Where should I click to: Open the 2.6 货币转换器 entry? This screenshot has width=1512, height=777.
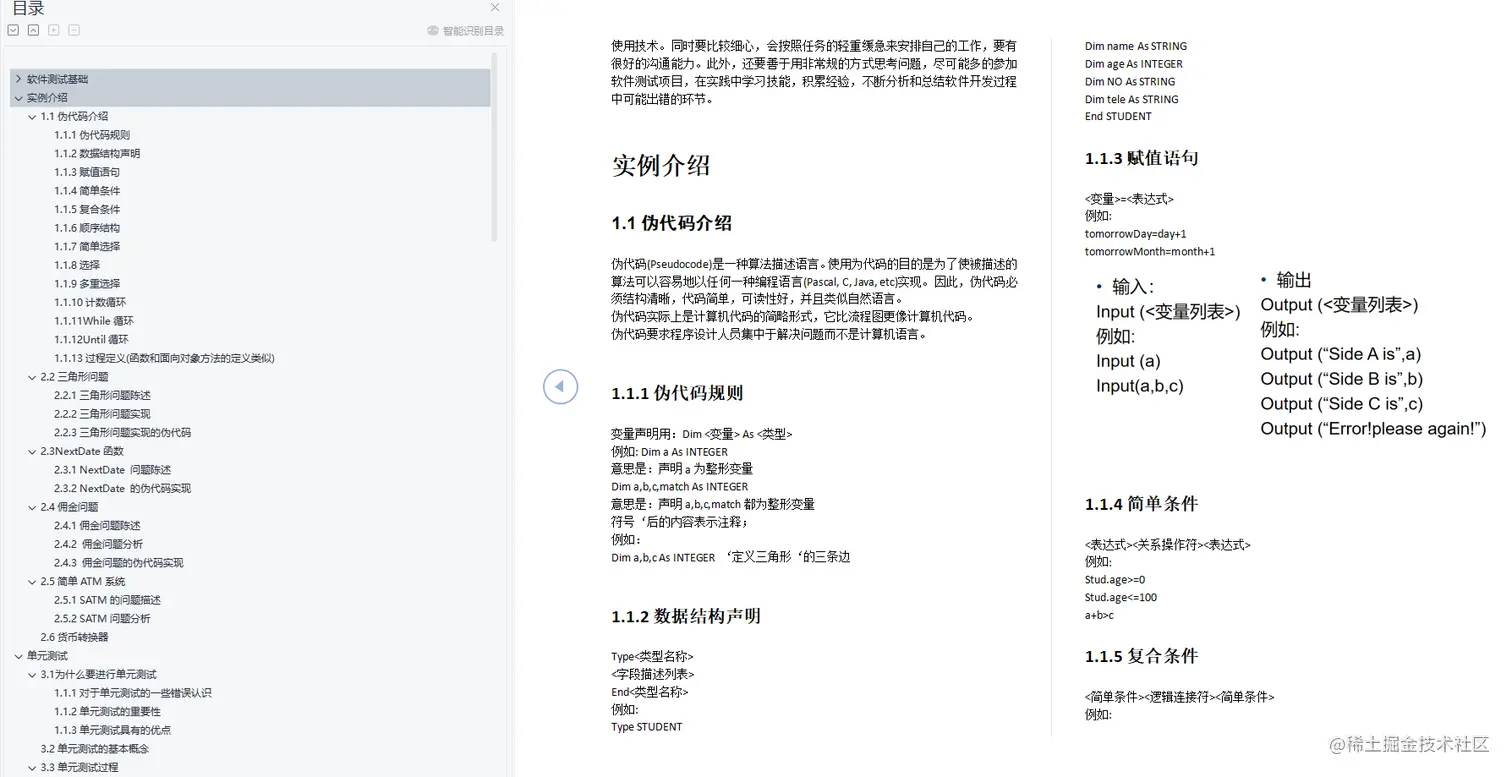click(x=76, y=636)
